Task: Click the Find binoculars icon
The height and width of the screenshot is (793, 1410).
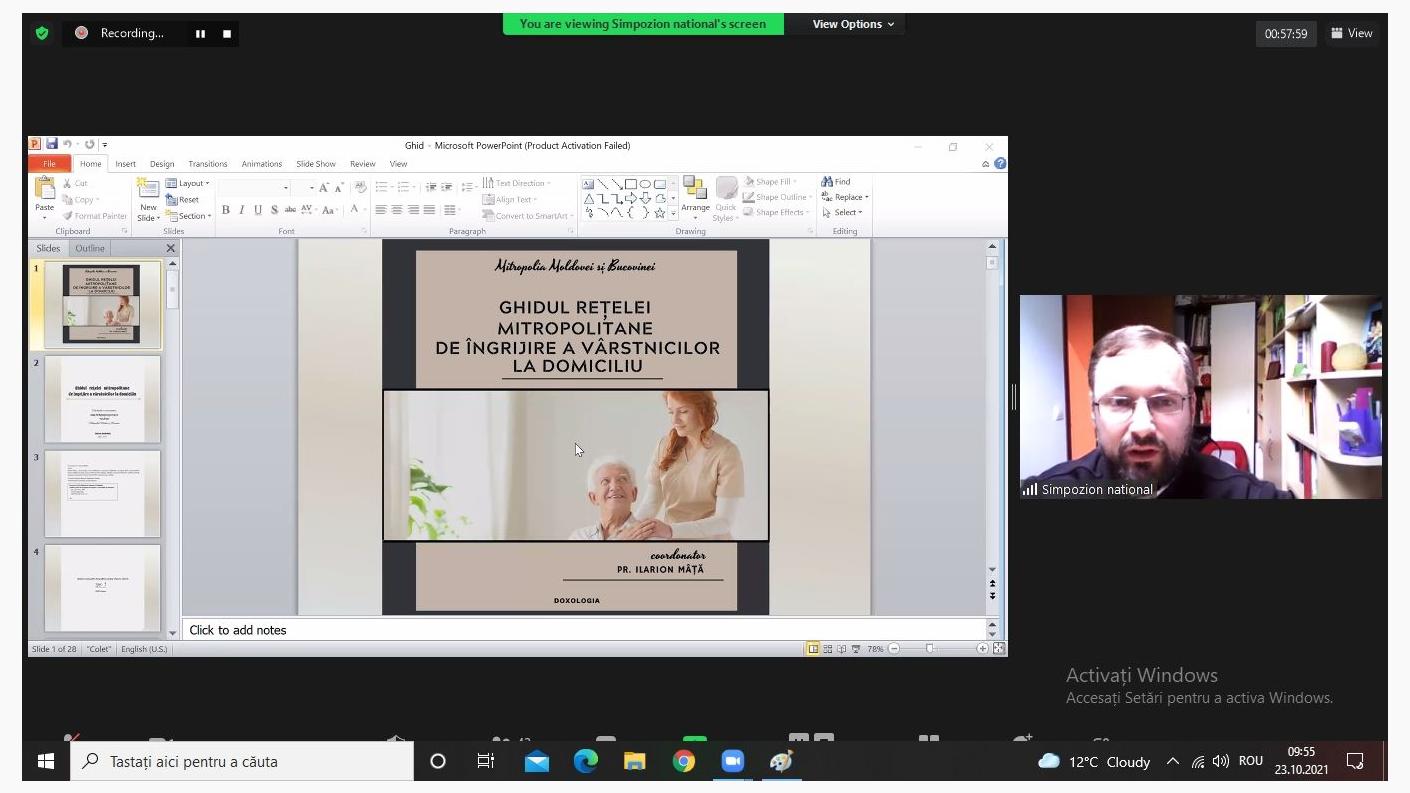Action: click(x=828, y=182)
